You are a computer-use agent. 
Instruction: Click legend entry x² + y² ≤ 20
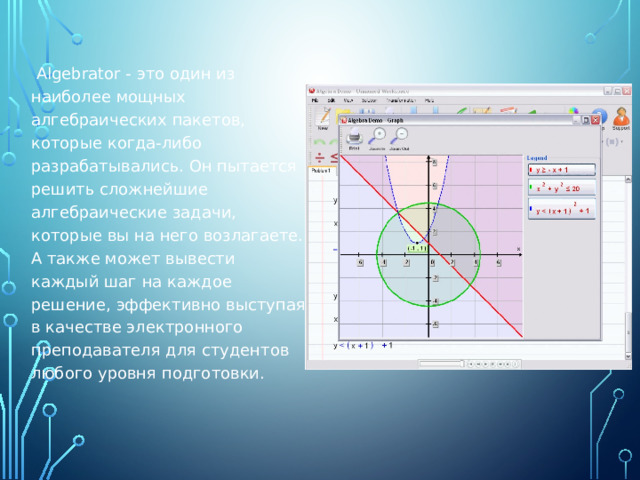point(562,188)
